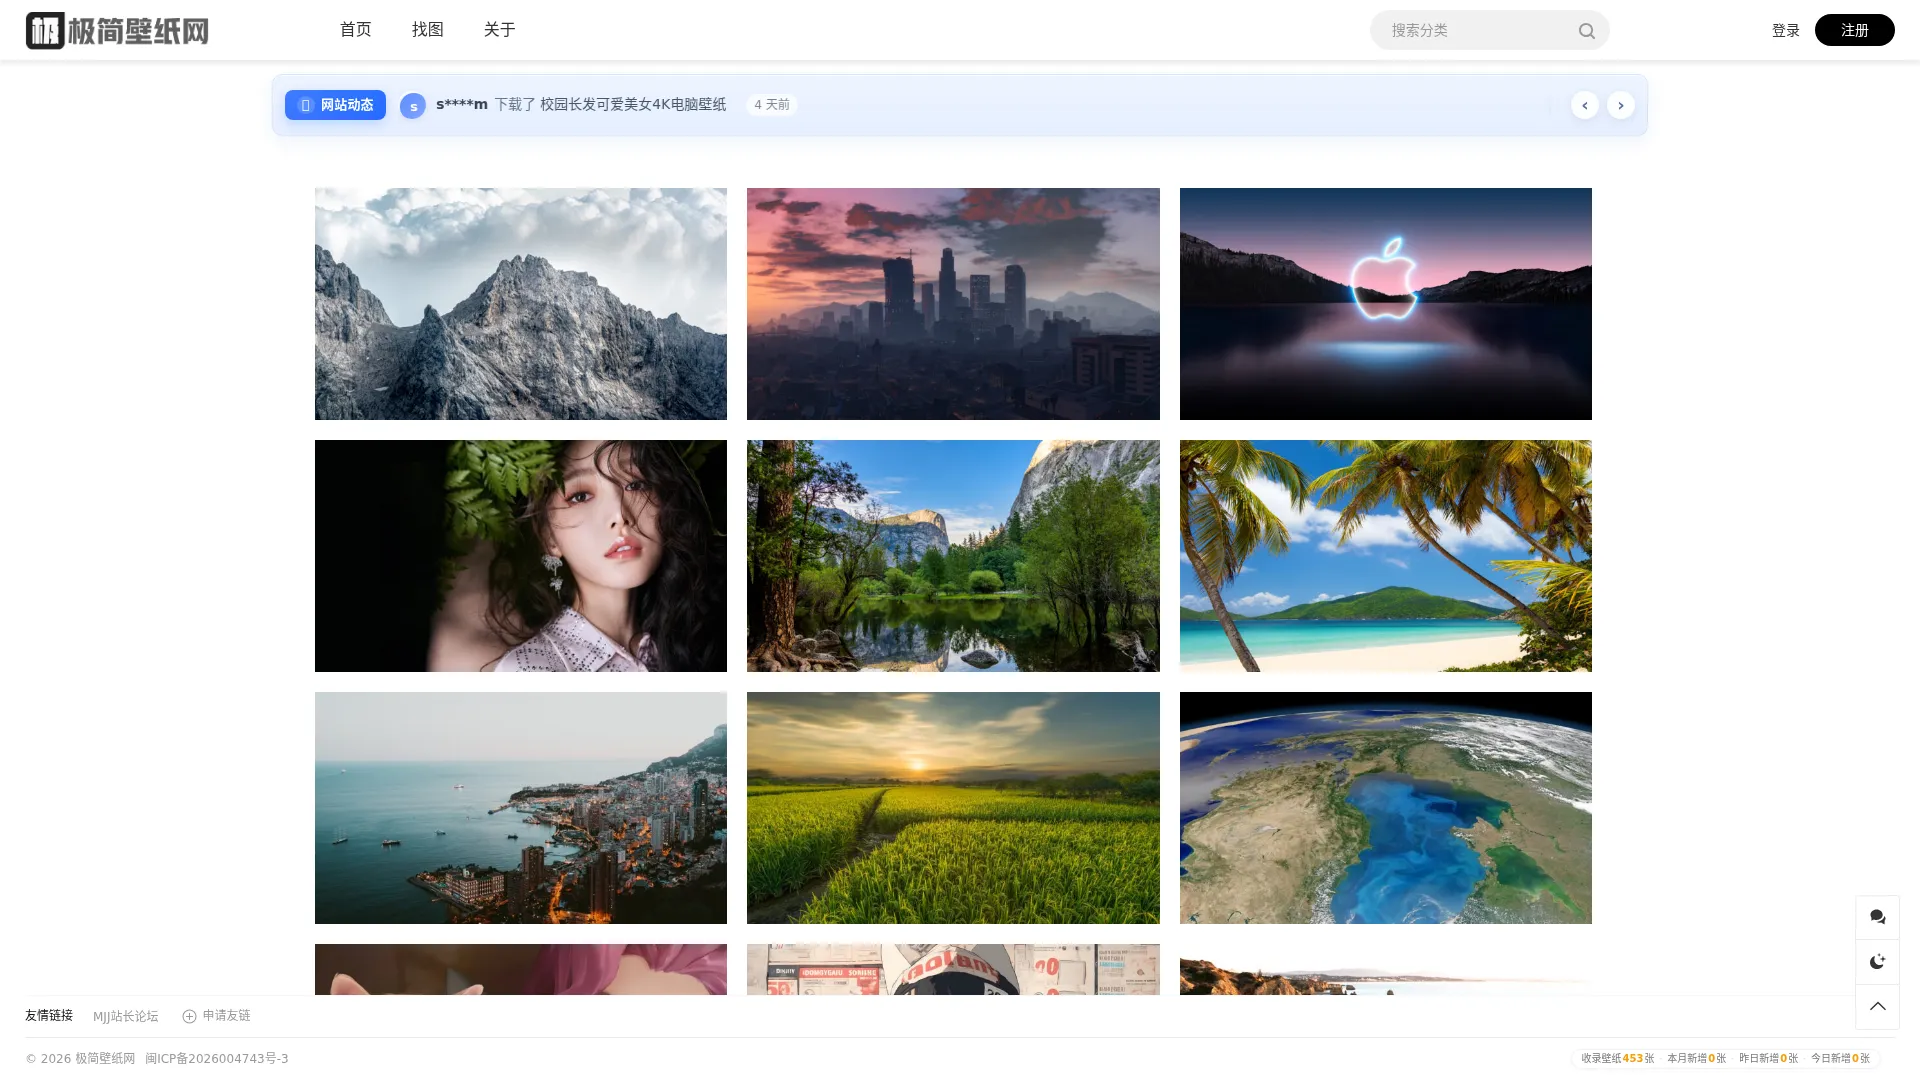
Task: Show previous site activity item
Action: [x=1584, y=105]
